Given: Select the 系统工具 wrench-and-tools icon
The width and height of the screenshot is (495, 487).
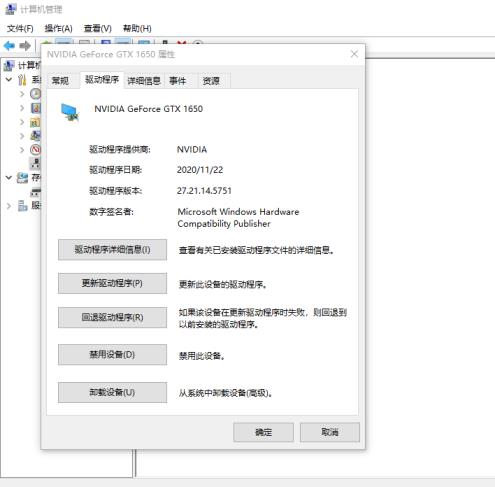Looking at the screenshot, I should 22,80.
